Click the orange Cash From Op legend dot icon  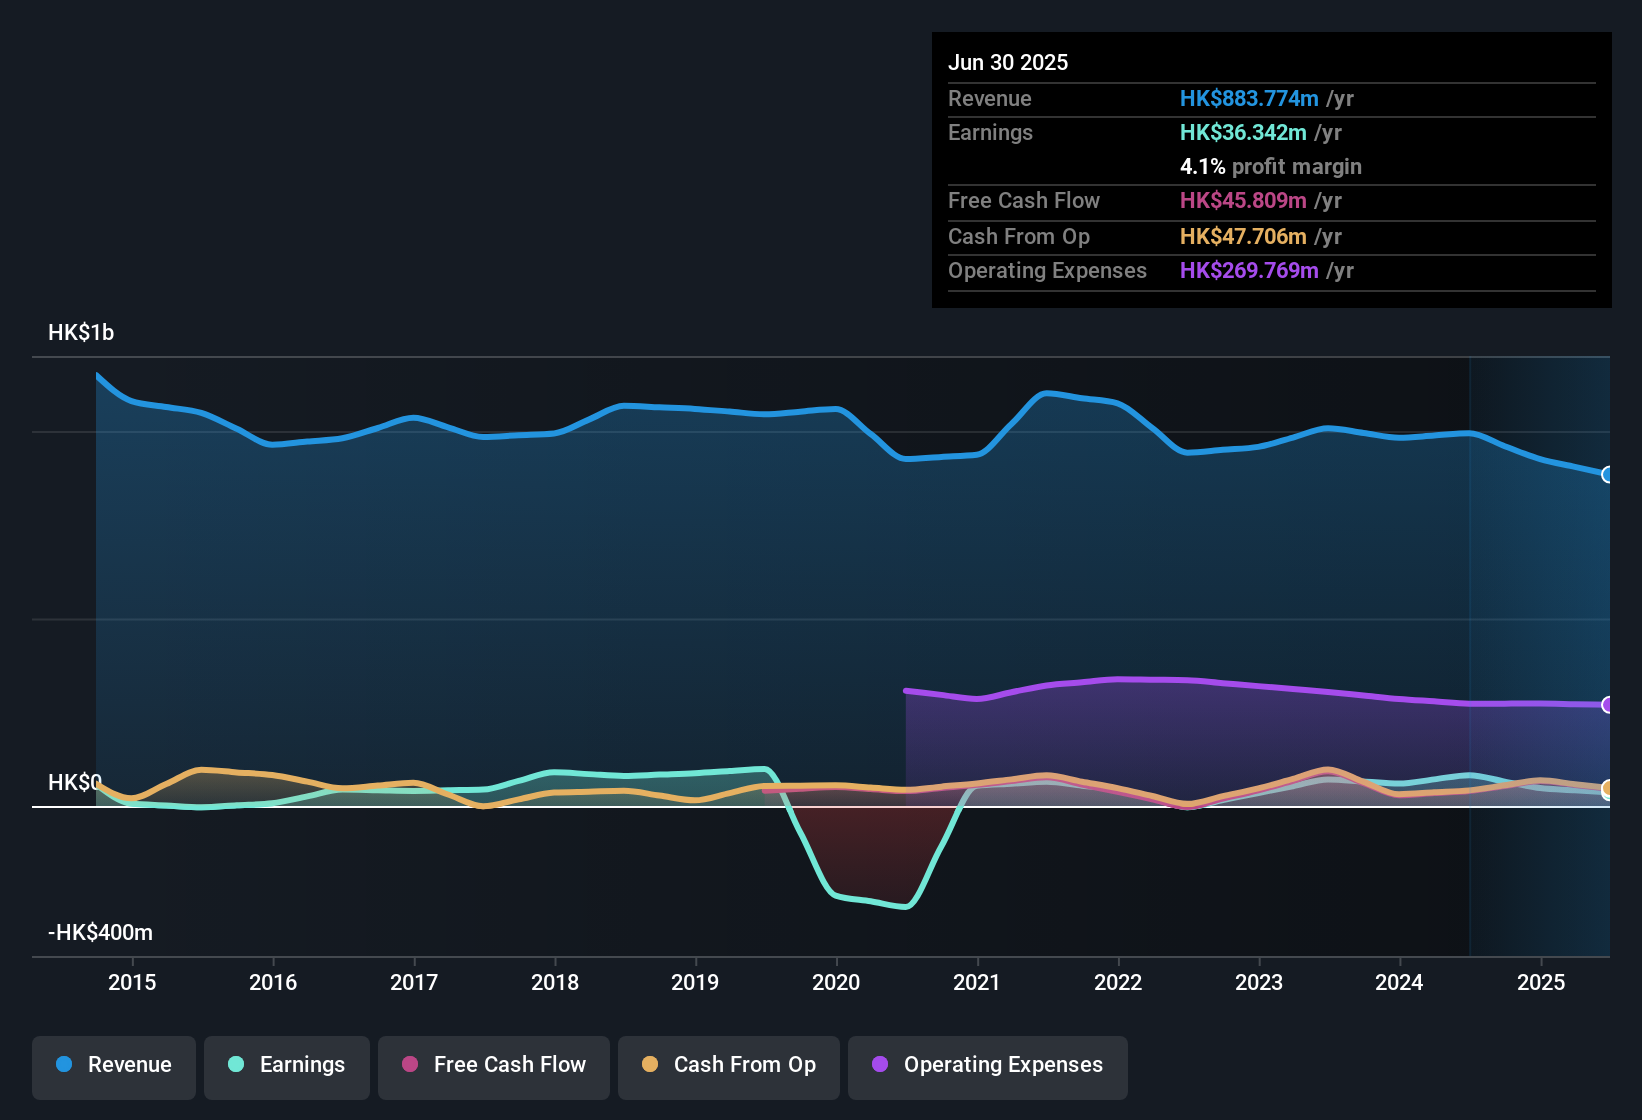pyautogui.click(x=650, y=1065)
